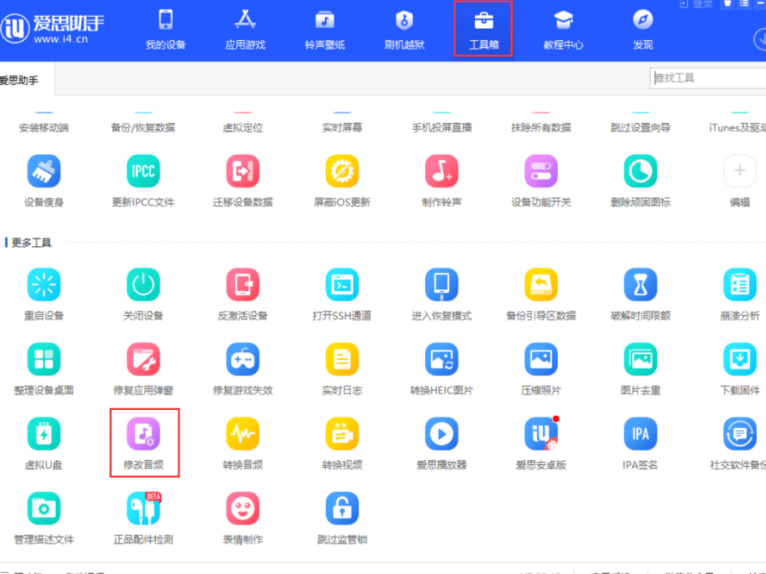Open the 备份引导区数据 tool

click(541, 285)
